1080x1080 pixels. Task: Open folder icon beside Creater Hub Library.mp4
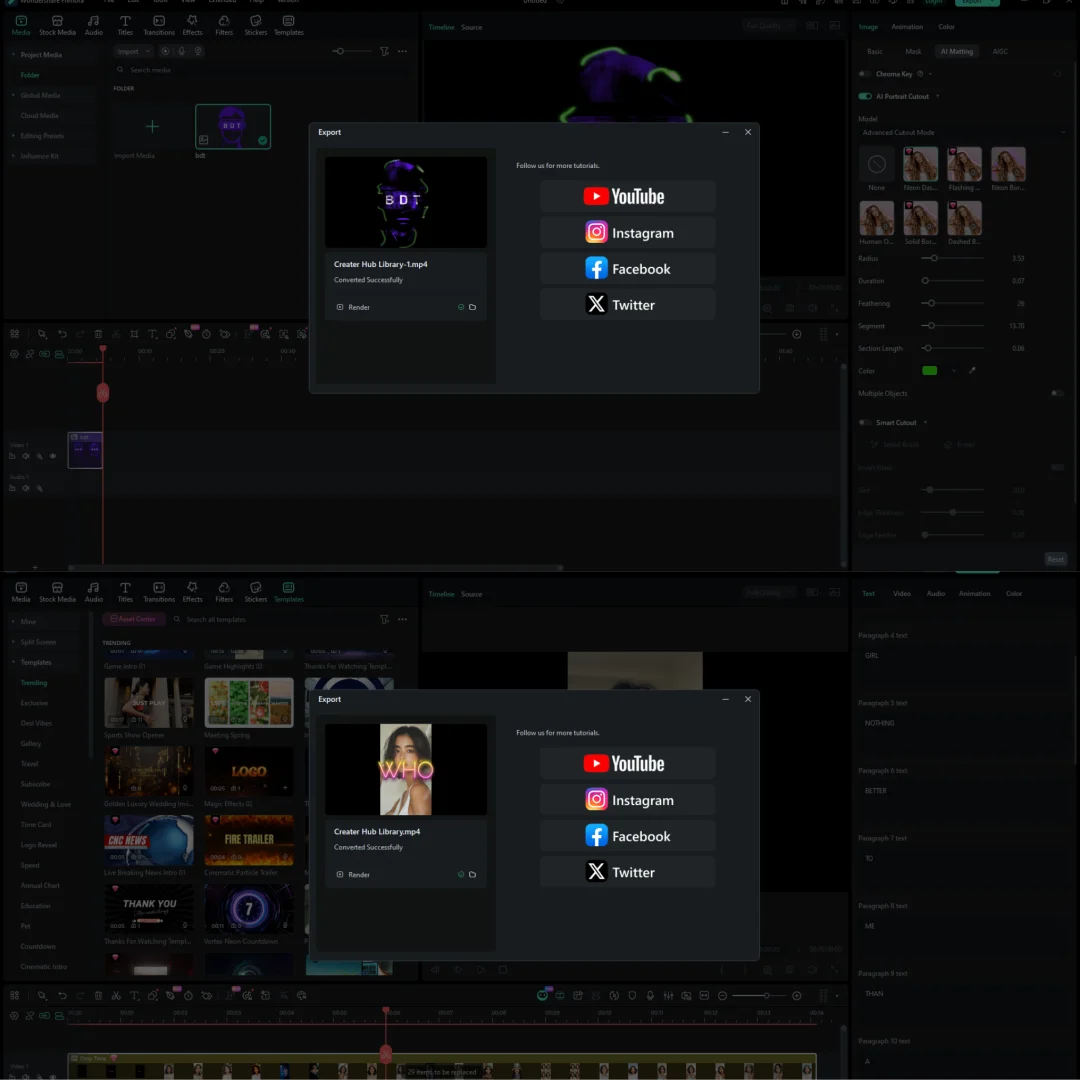pos(473,874)
